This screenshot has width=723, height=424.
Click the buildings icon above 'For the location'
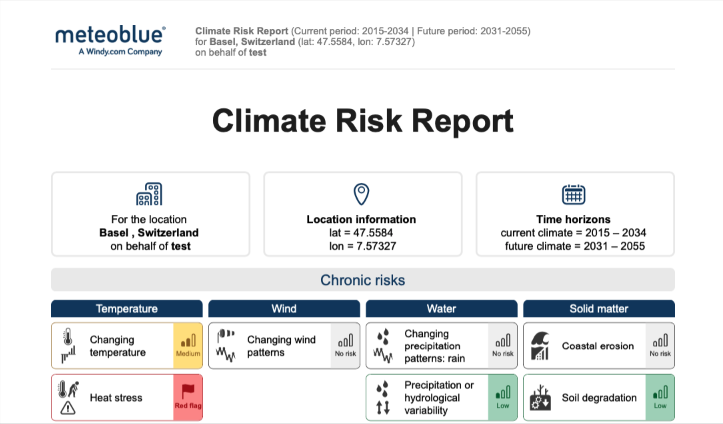[x=149, y=194]
